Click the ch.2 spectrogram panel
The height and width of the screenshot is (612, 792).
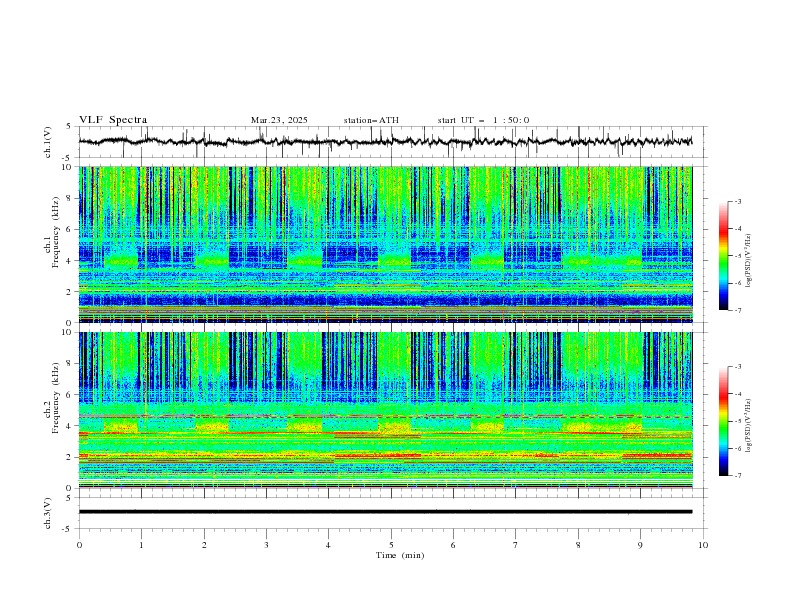coord(385,410)
